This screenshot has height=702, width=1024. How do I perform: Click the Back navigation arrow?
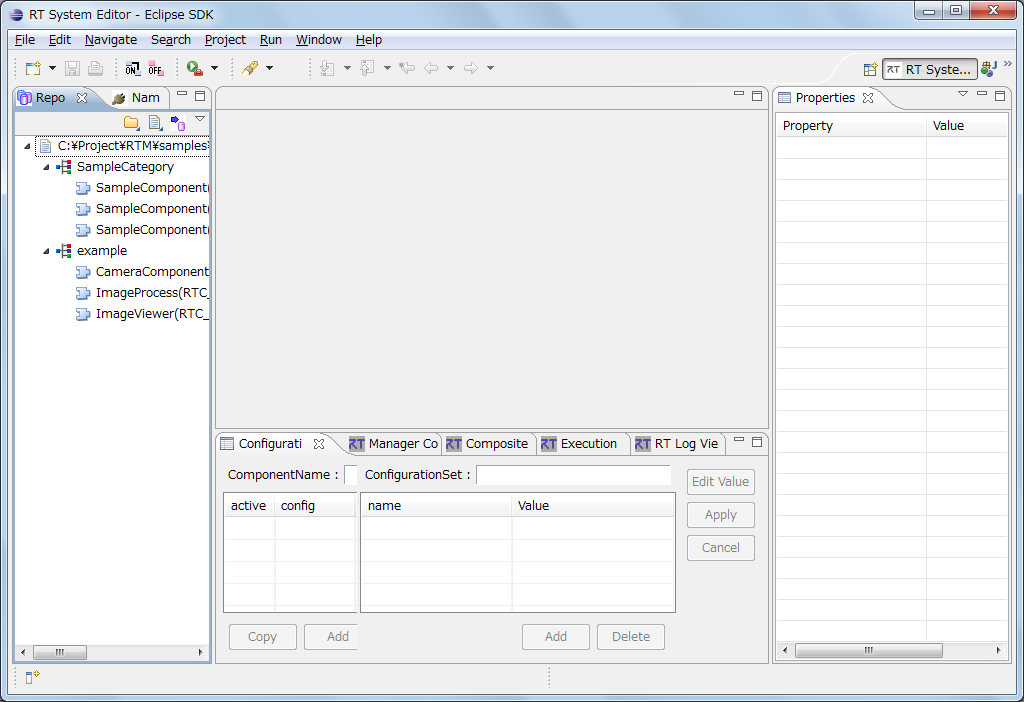click(431, 68)
